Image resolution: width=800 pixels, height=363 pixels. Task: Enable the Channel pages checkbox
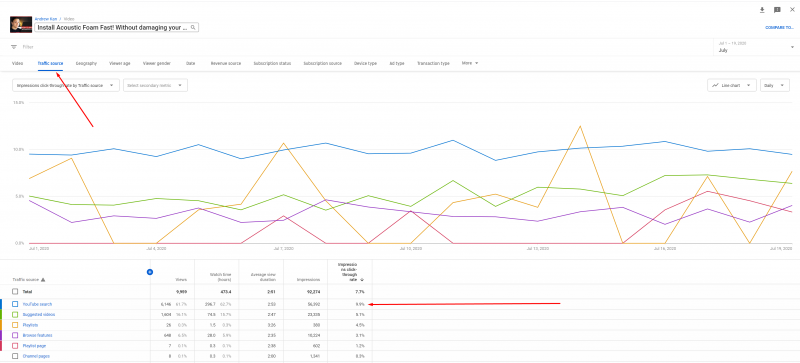pos(15,356)
